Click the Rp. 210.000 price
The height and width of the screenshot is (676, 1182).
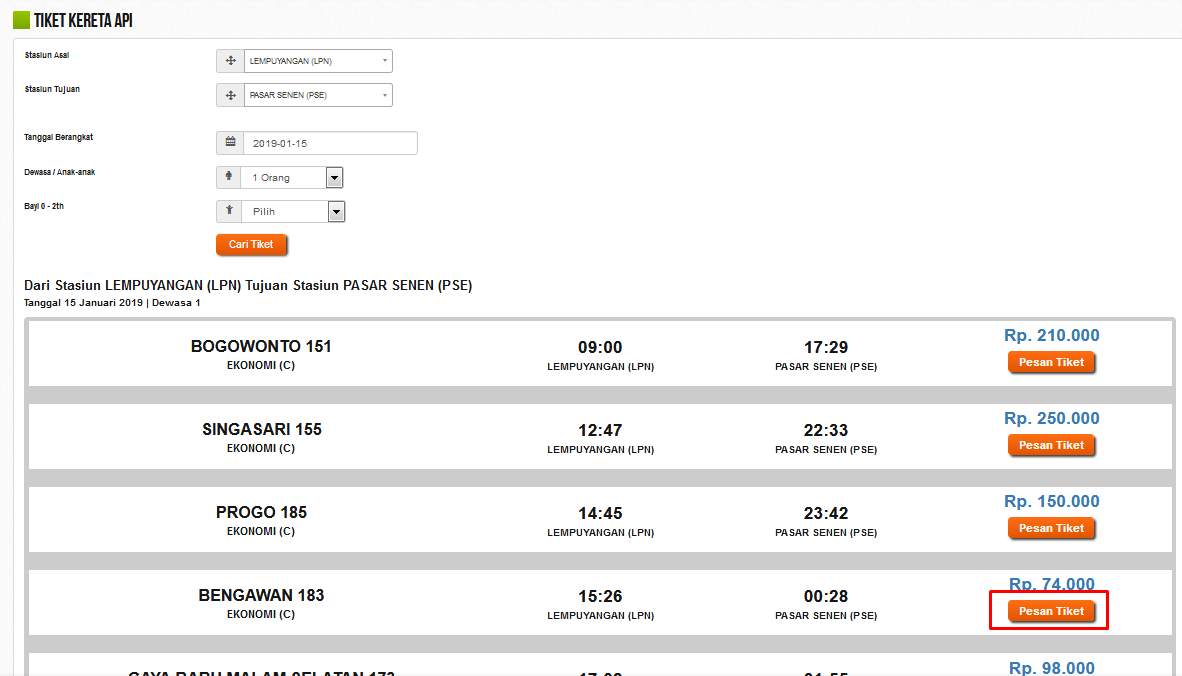pyautogui.click(x=1052, y=335)
